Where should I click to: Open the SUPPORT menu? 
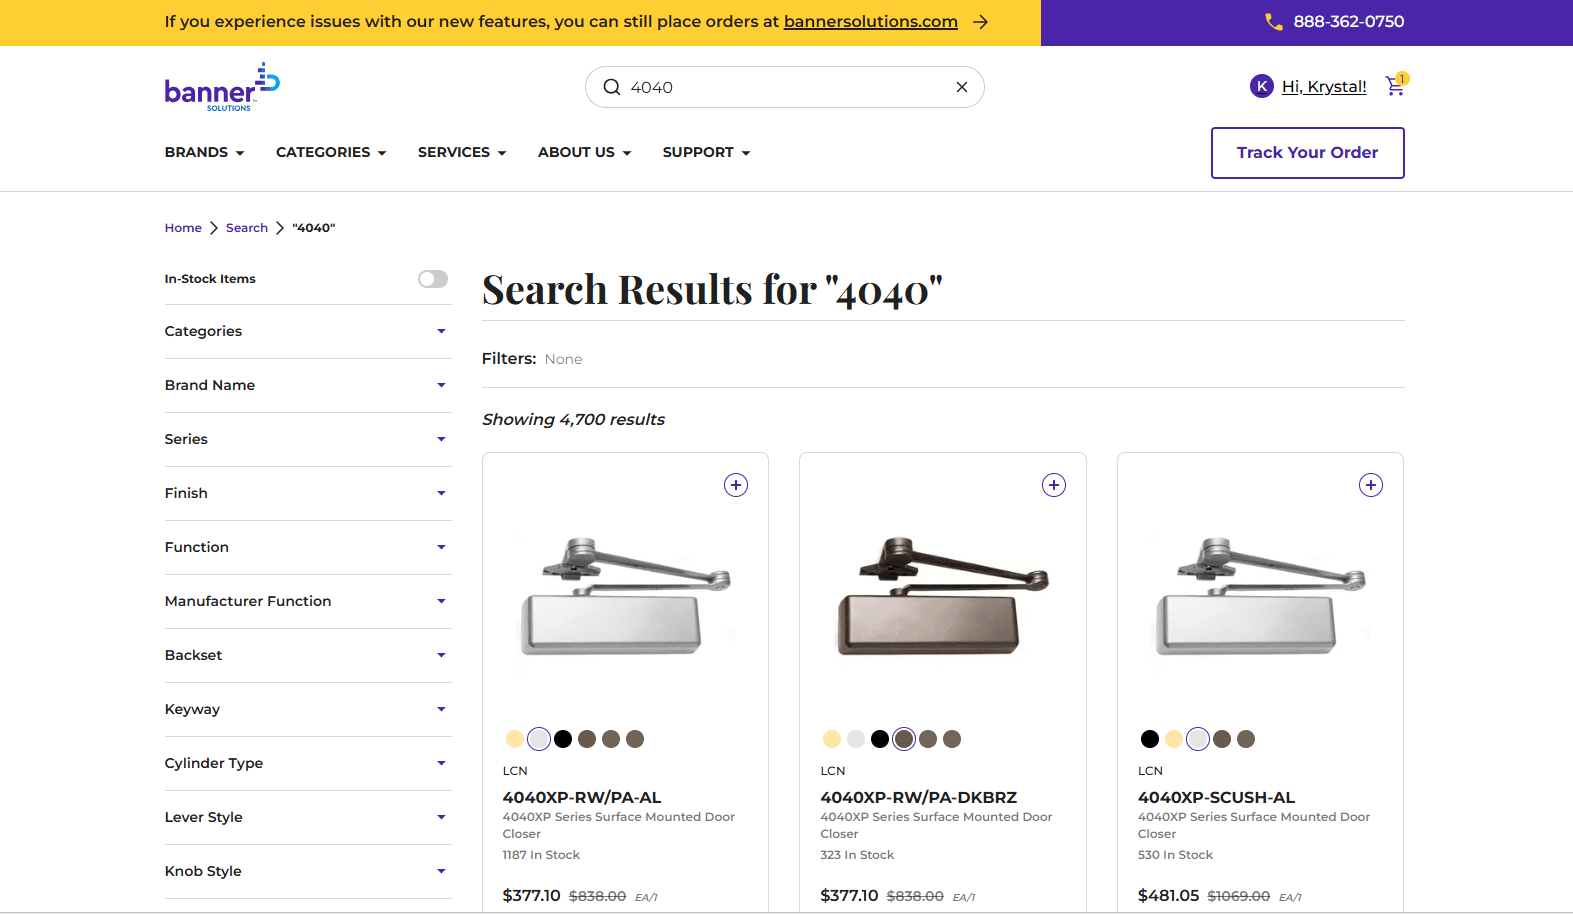(x=706, y=152)
